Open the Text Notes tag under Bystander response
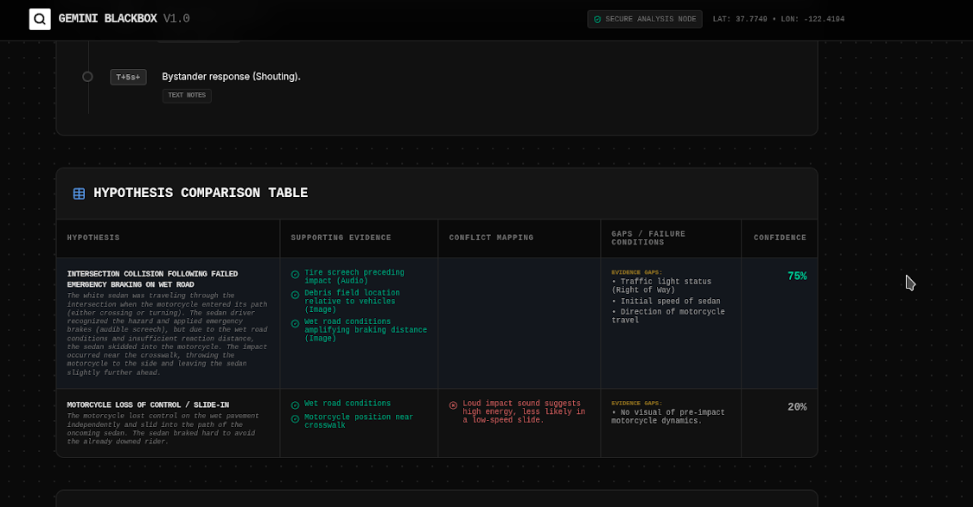The width and height of the screenshot is (973, 507). (187, 96)
